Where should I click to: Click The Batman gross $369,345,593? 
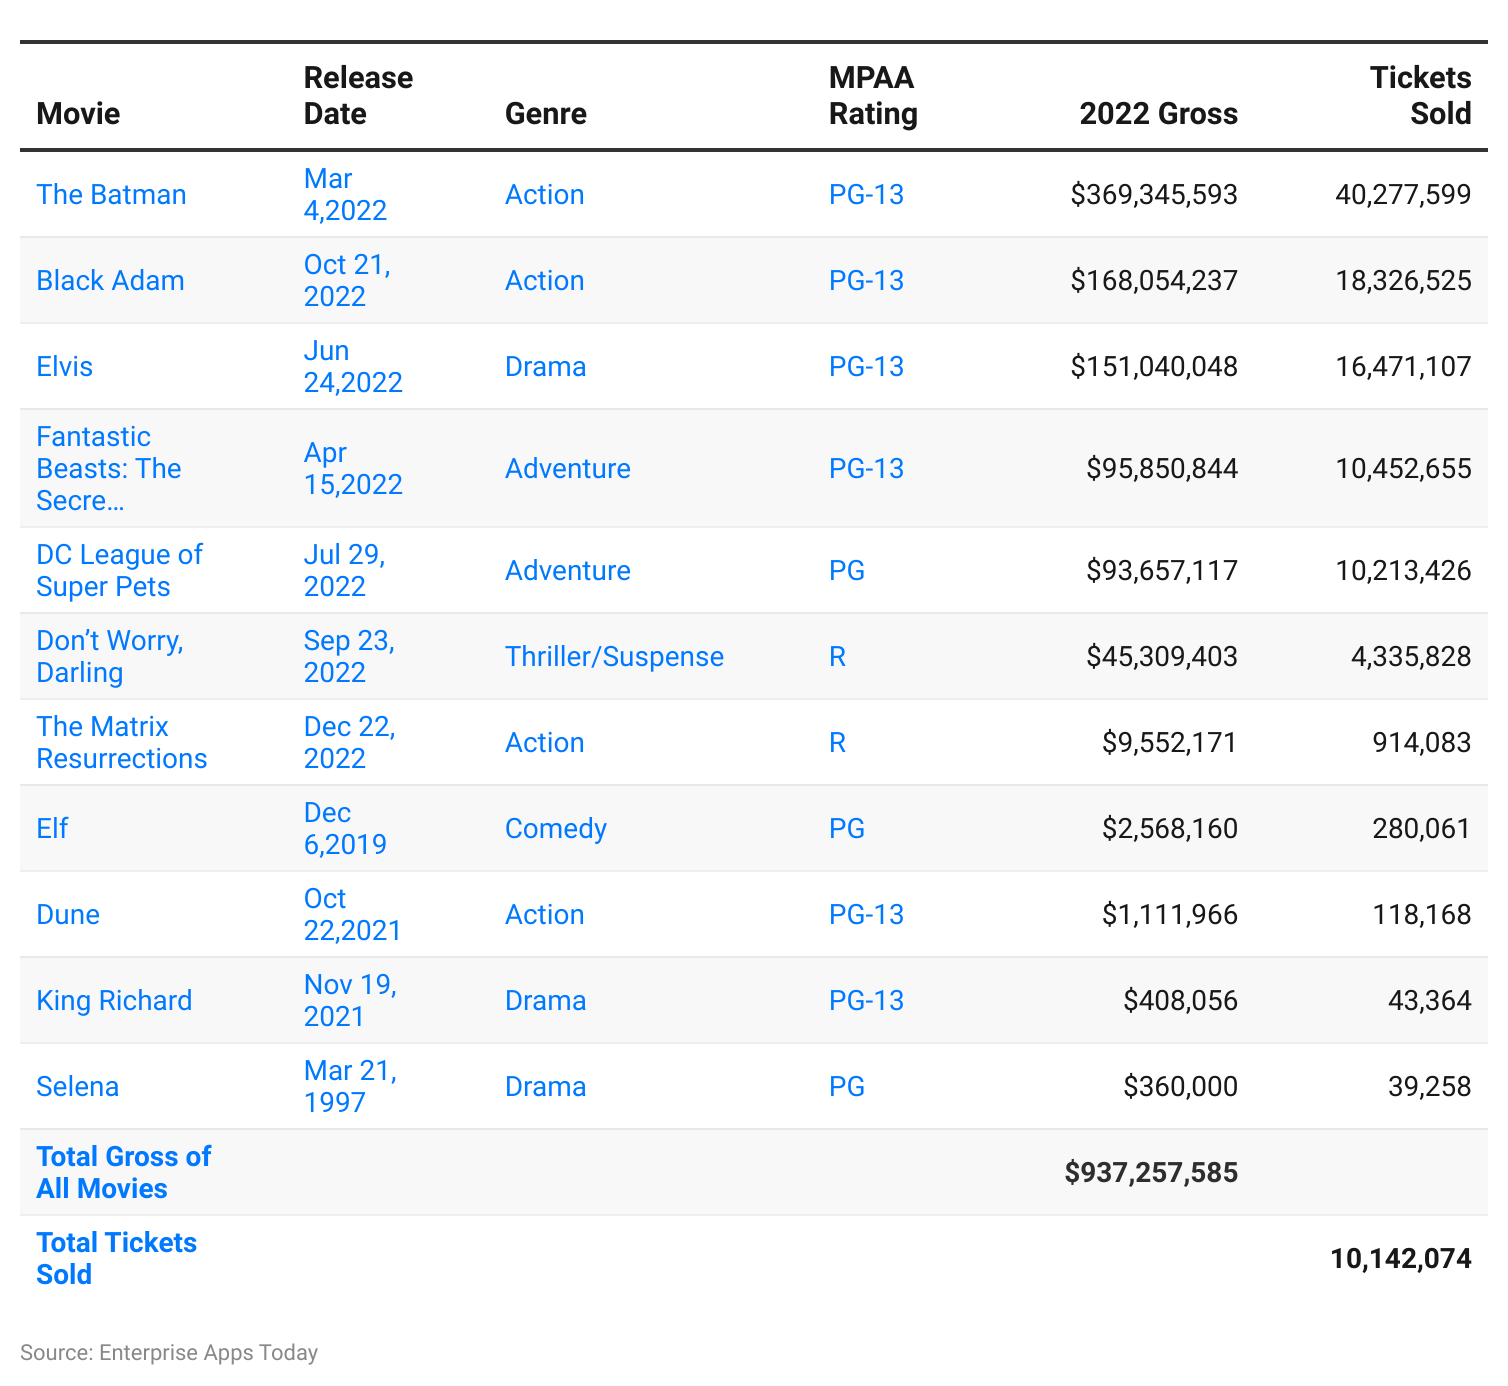(1154, 194)
